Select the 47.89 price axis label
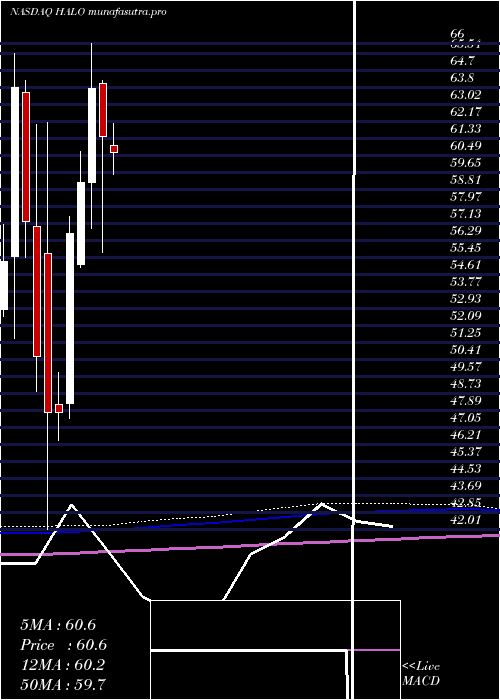 point(466,400)
